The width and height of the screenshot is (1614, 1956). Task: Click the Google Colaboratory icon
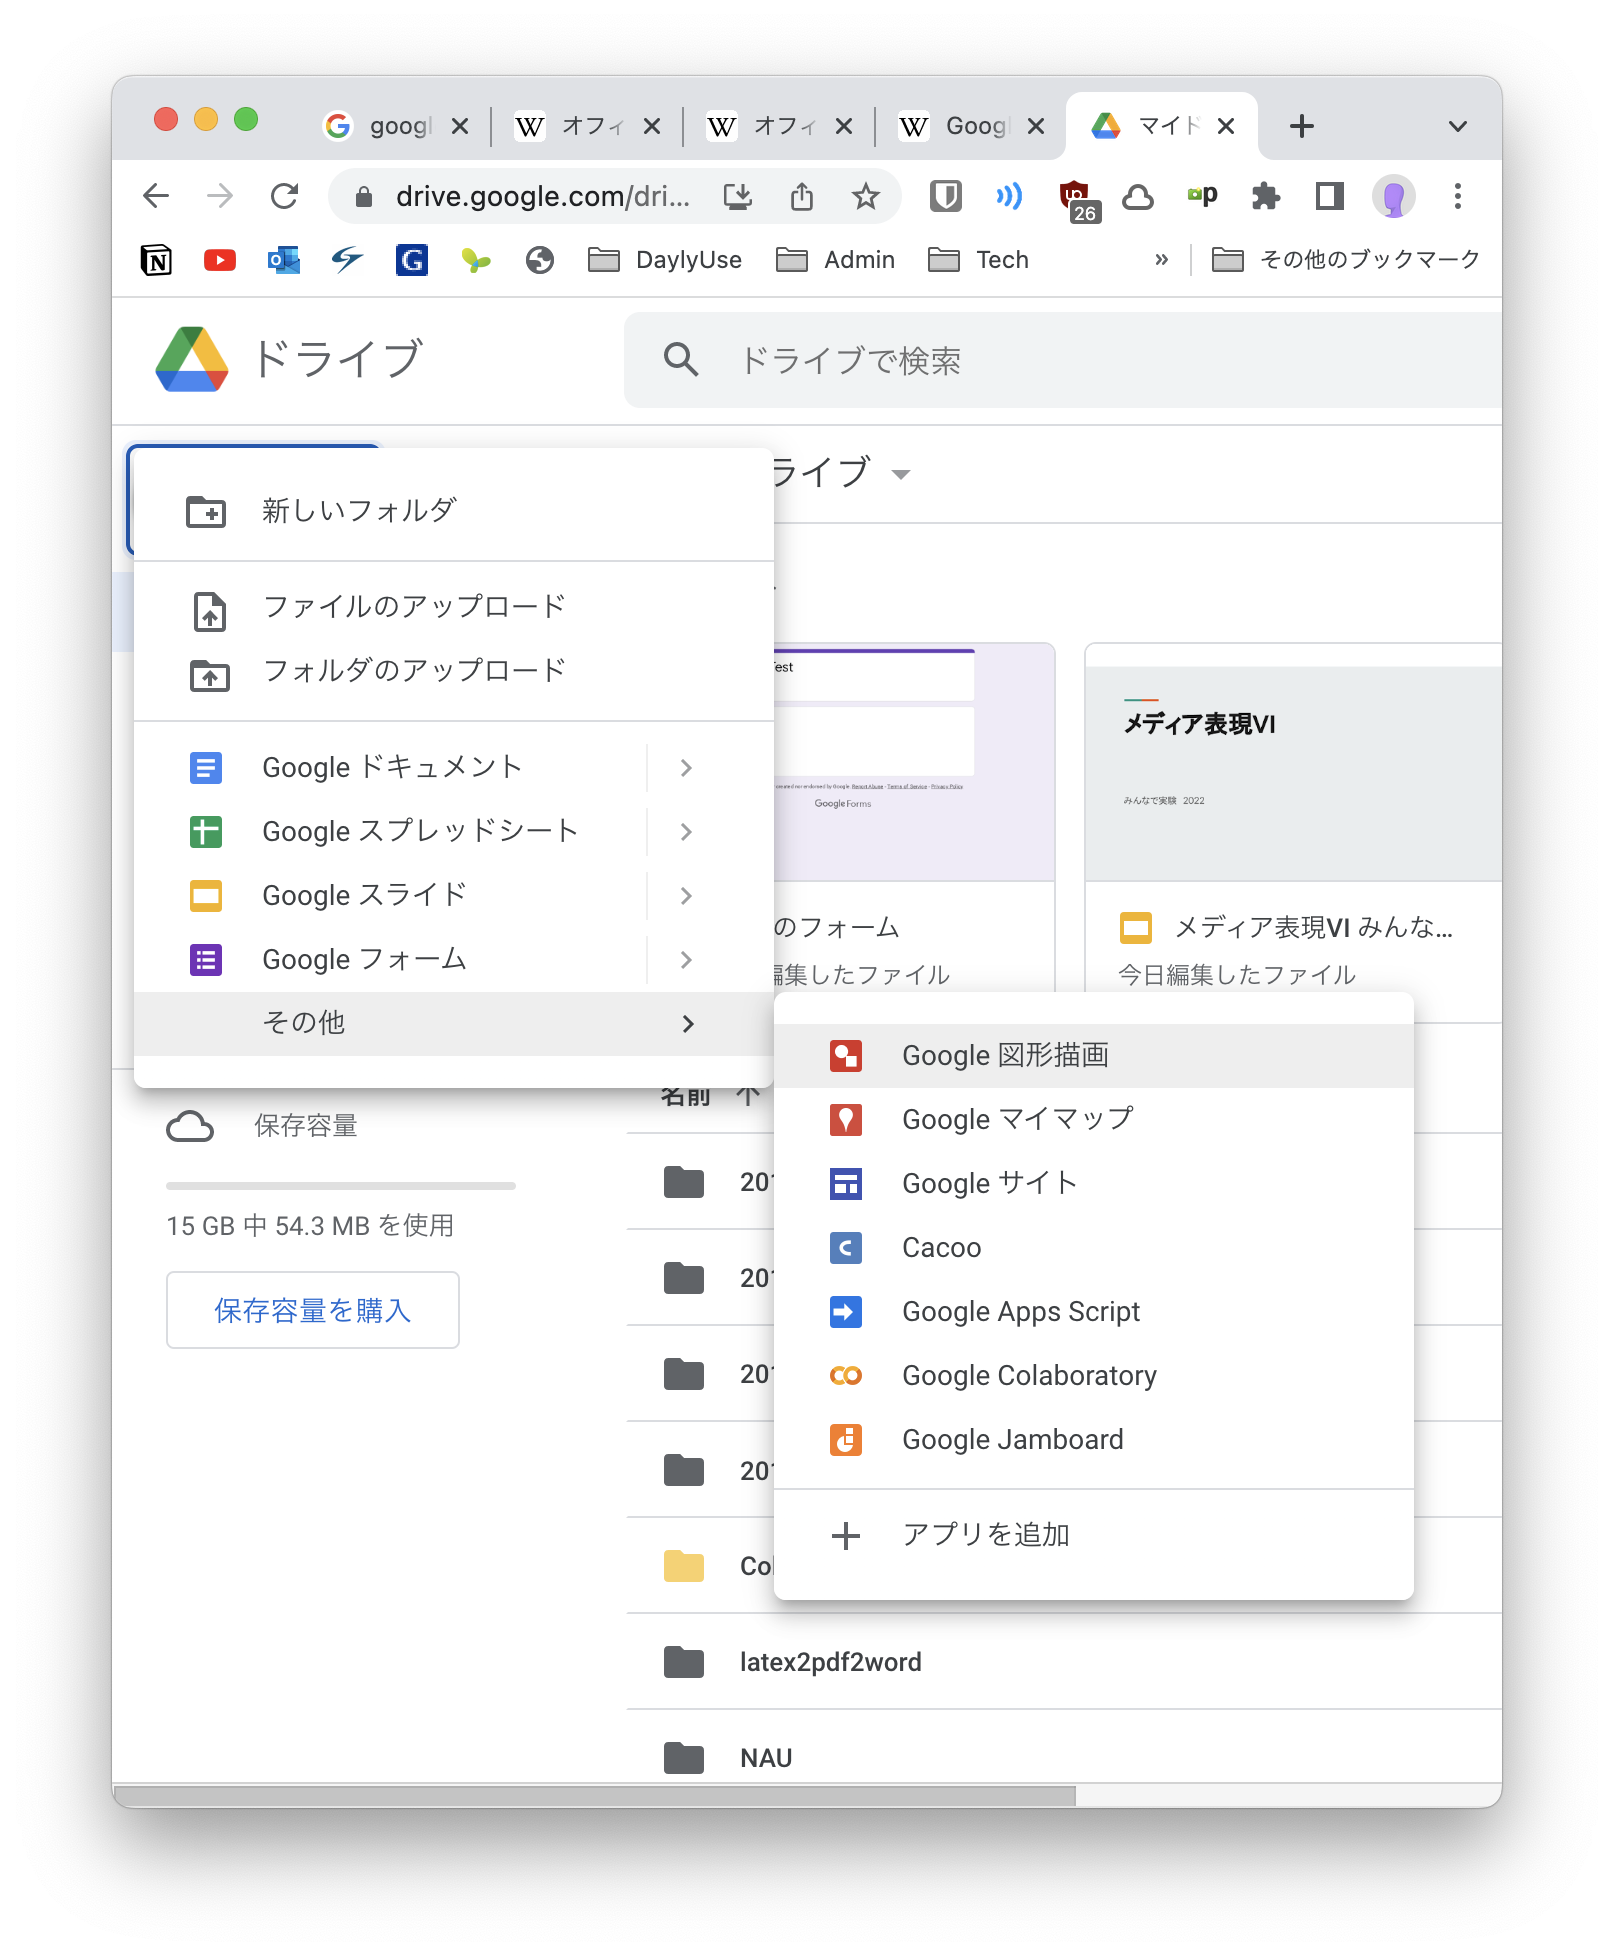[x=846, y=1376]
